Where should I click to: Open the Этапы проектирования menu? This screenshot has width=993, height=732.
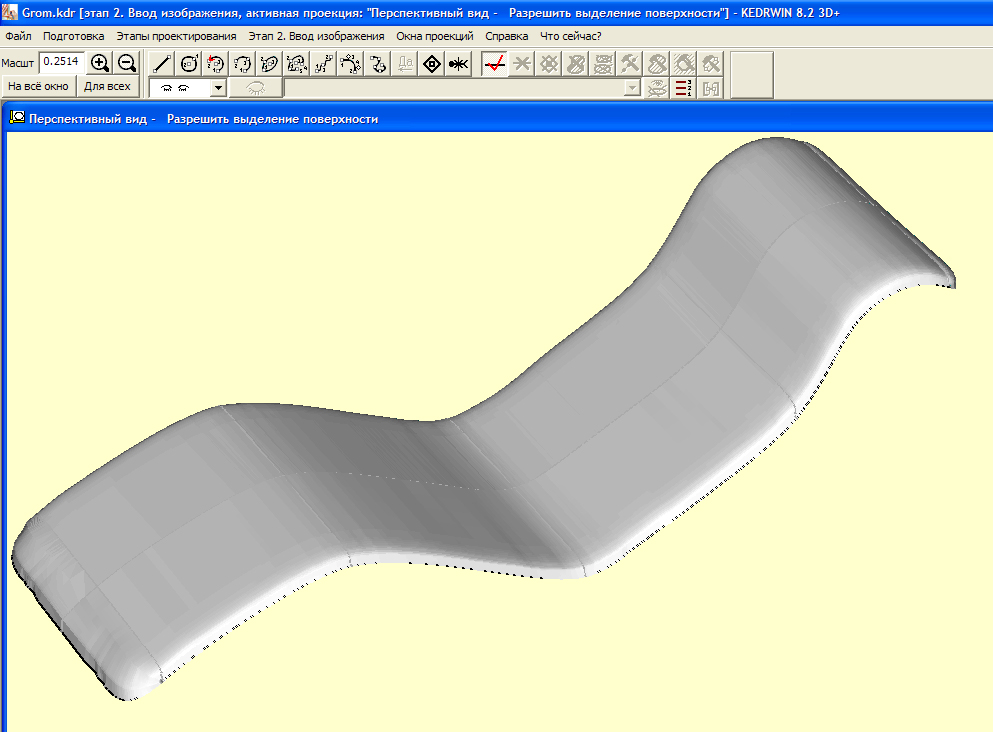(176, 36)
